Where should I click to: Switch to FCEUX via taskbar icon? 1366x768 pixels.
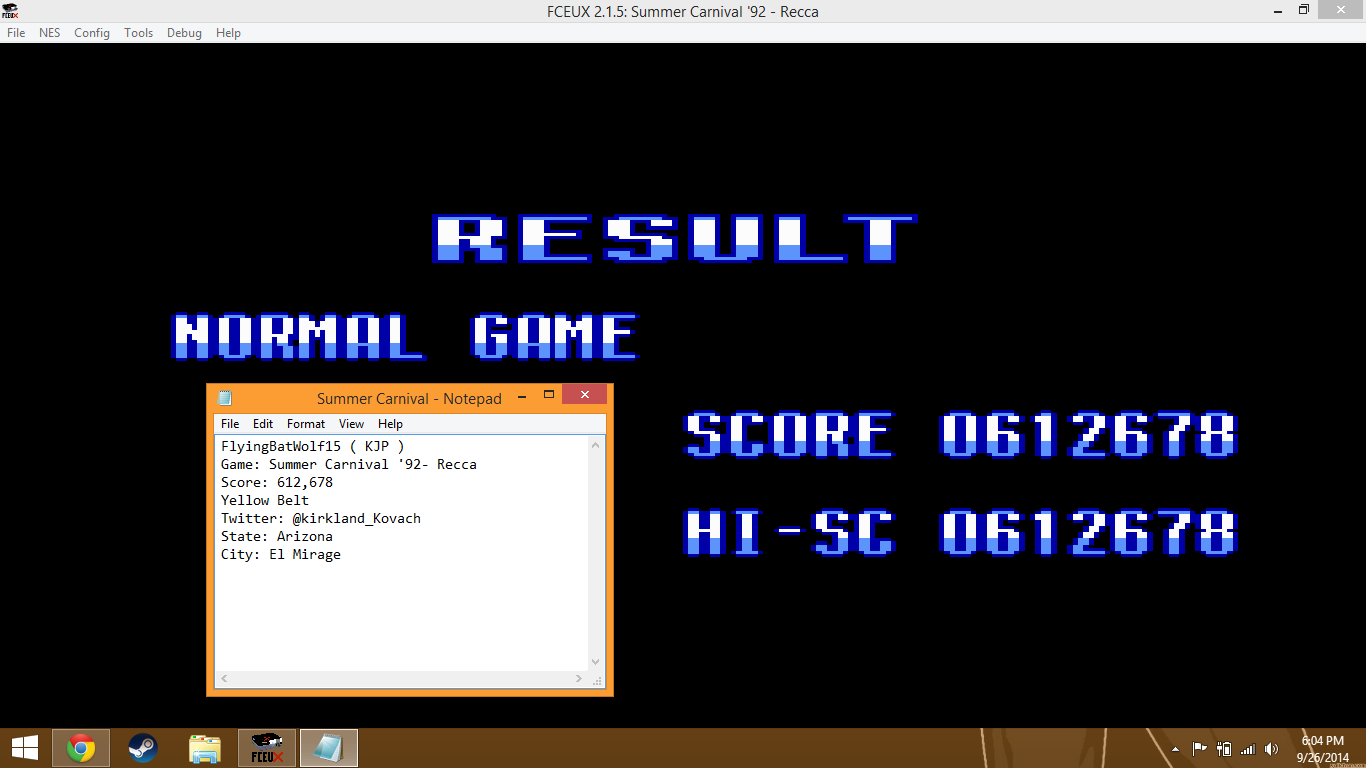pos(267,748)
